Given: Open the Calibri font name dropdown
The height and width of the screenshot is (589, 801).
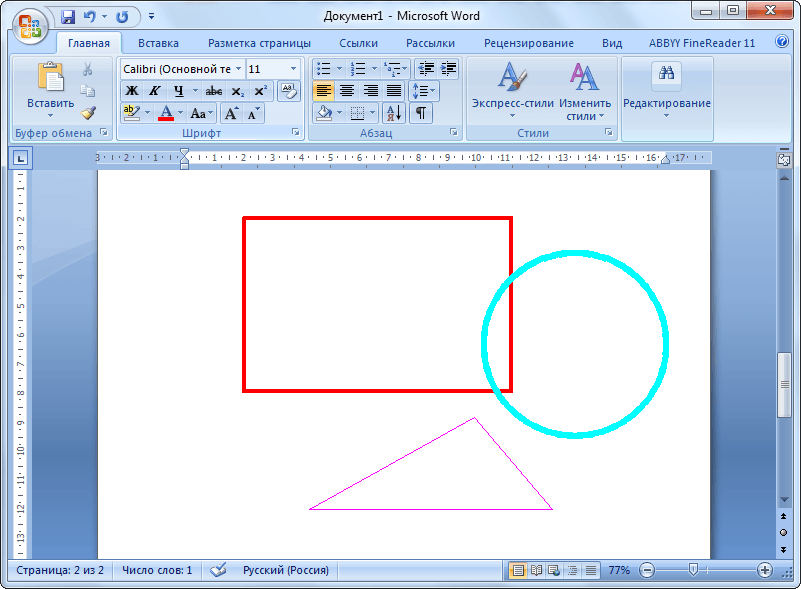Looking at the screenshot, I should point(238,69).
